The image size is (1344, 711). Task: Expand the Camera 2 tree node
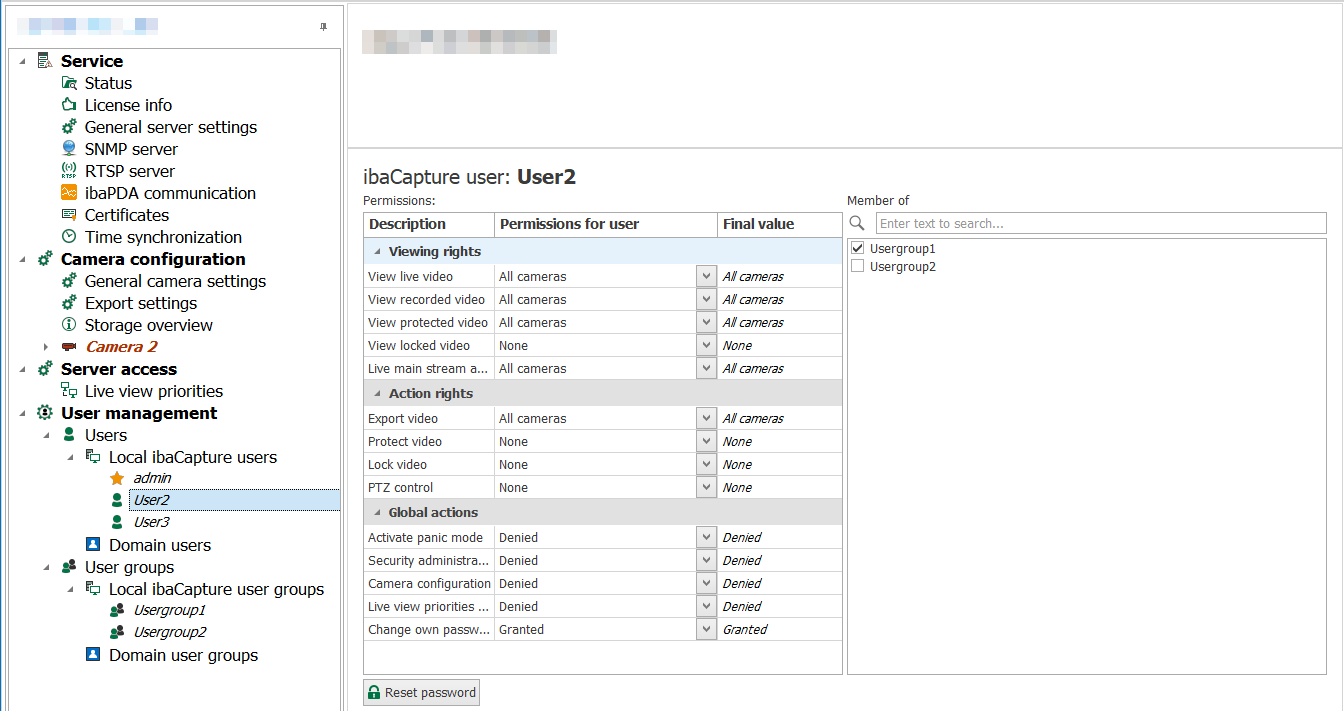[46, 347]
